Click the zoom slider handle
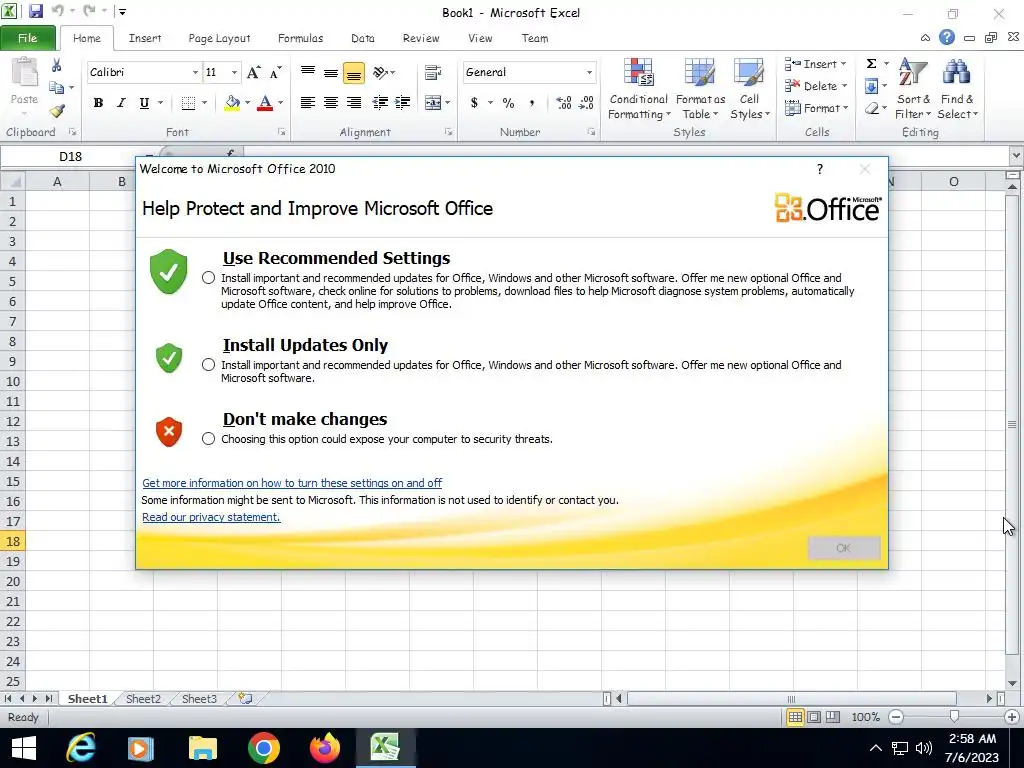Screen dimensions: 1024x768 [954, 717]
